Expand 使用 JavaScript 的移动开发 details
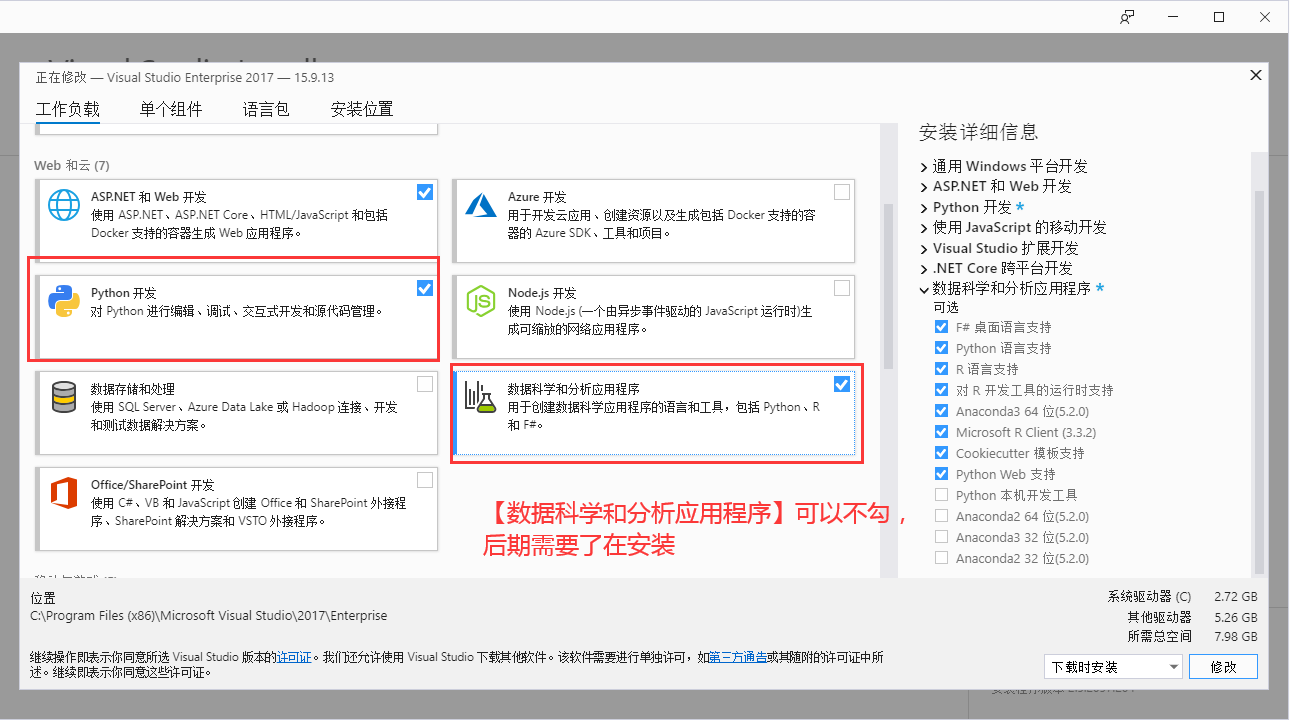This screenshot has width=1290, height=720. coord(923,228)
